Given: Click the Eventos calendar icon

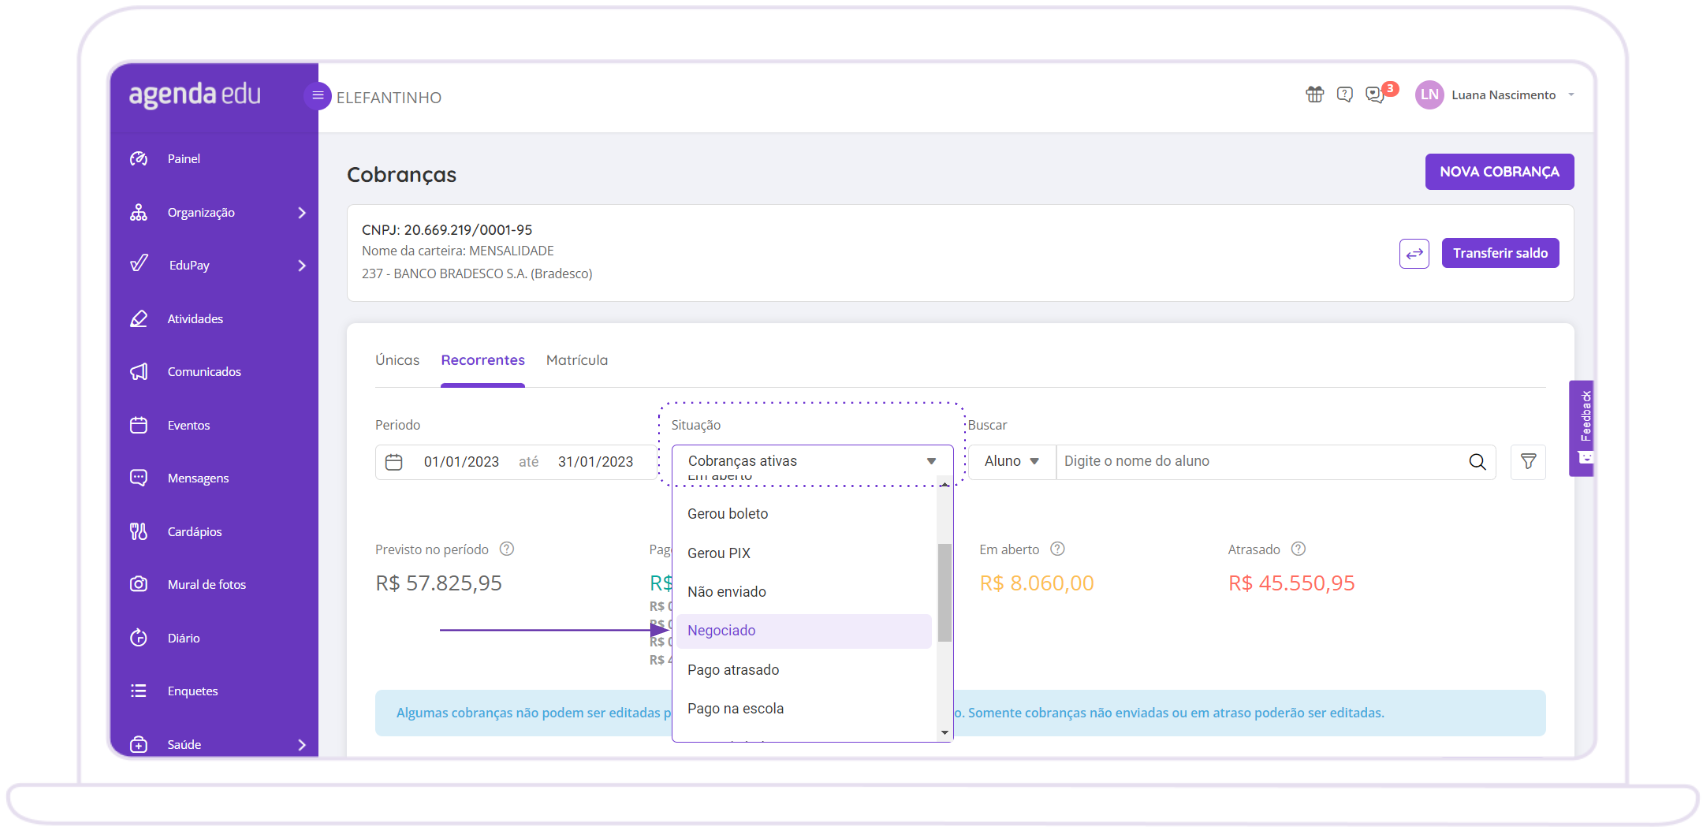Looking at the screenshot, I should [139, 425].
